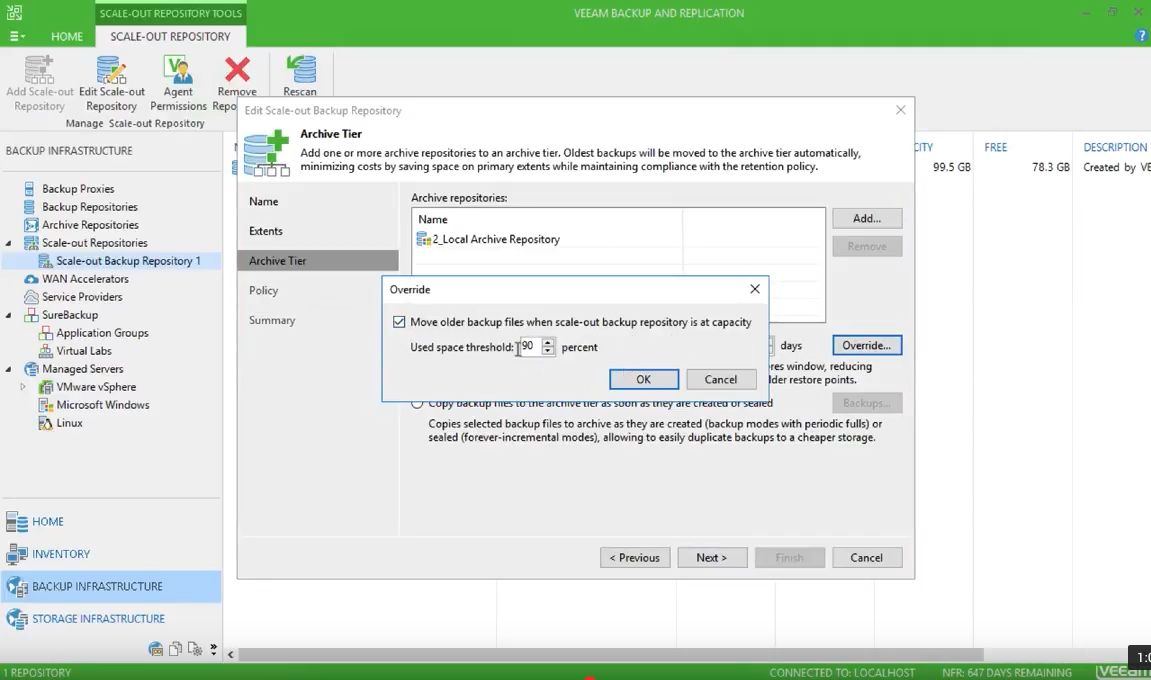Click the Next > wizard button

(712, 557)
